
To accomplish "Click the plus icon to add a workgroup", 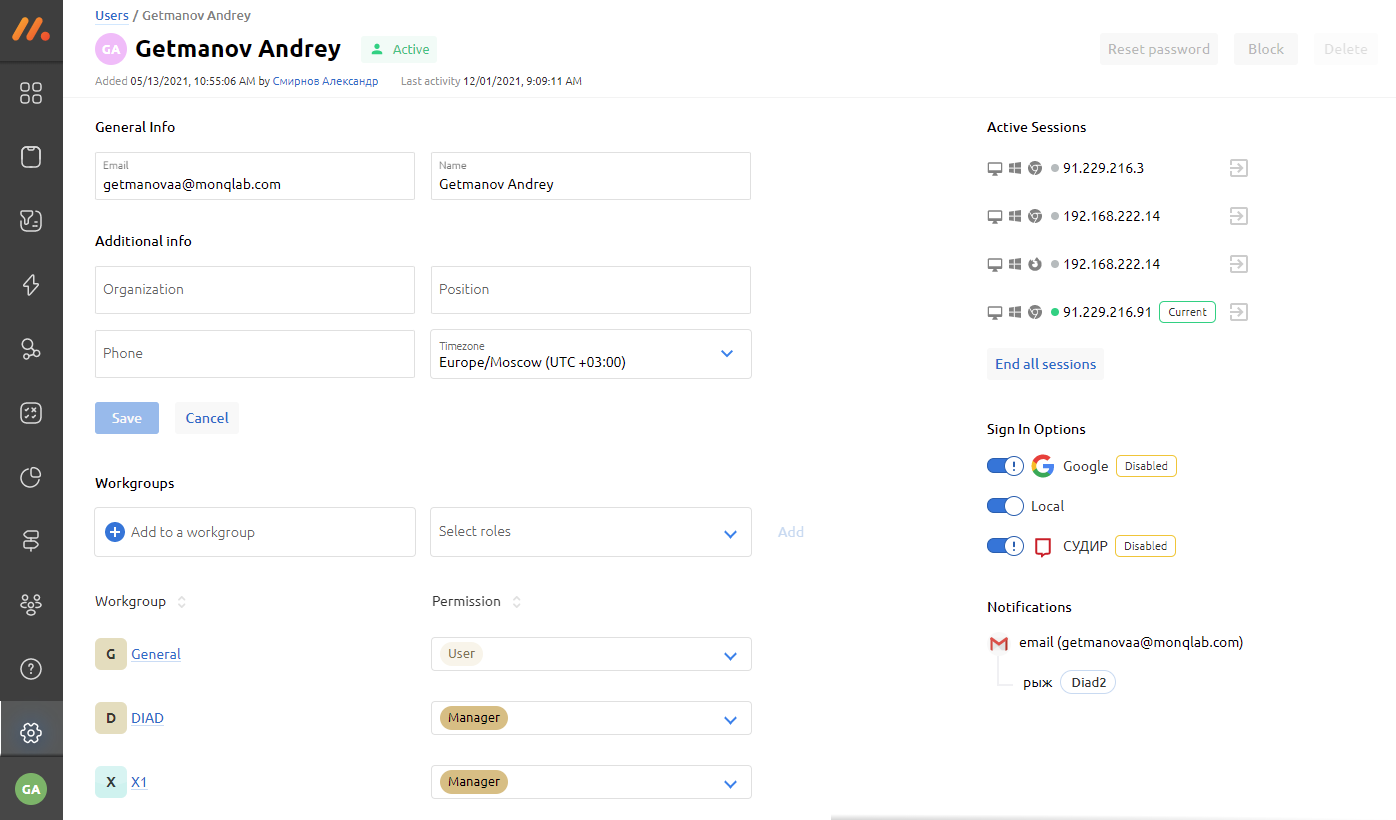I will click(x=115, y=532).
